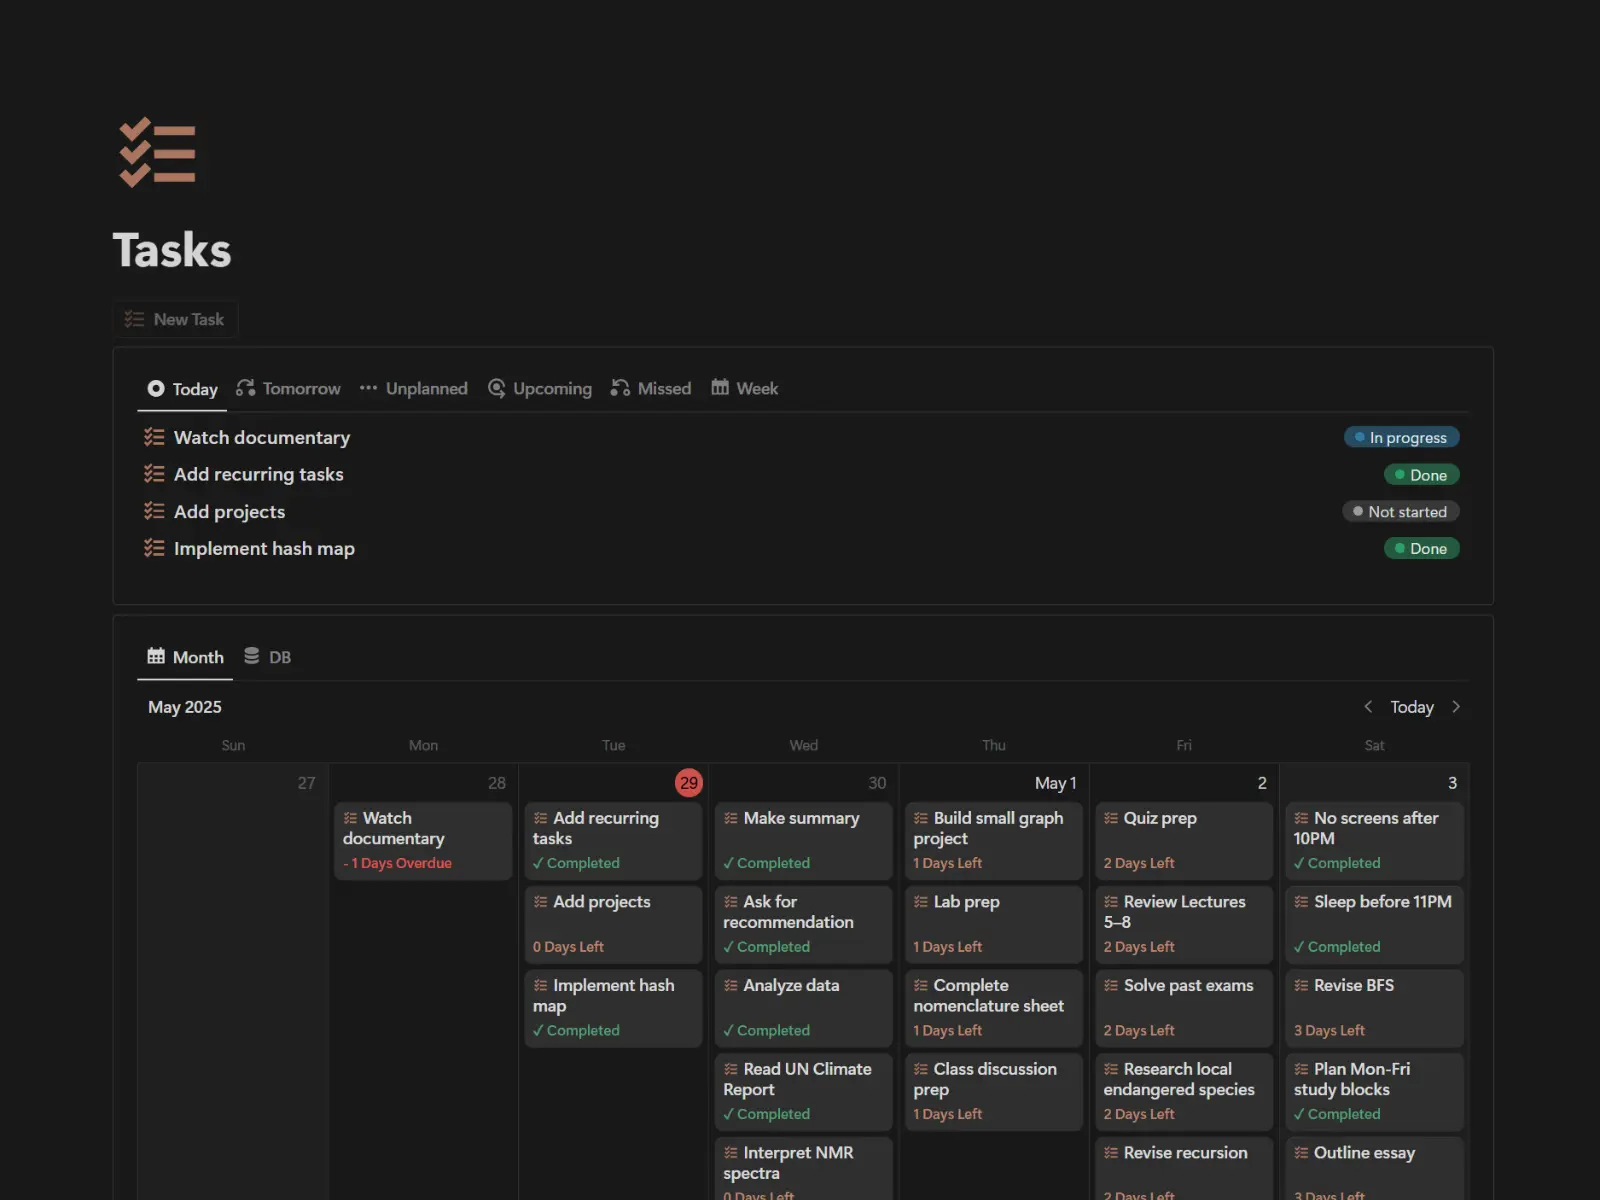Open the In progress status badge
Image resolution: width=1600 pixels, height=1200 pixels.
1401,437
